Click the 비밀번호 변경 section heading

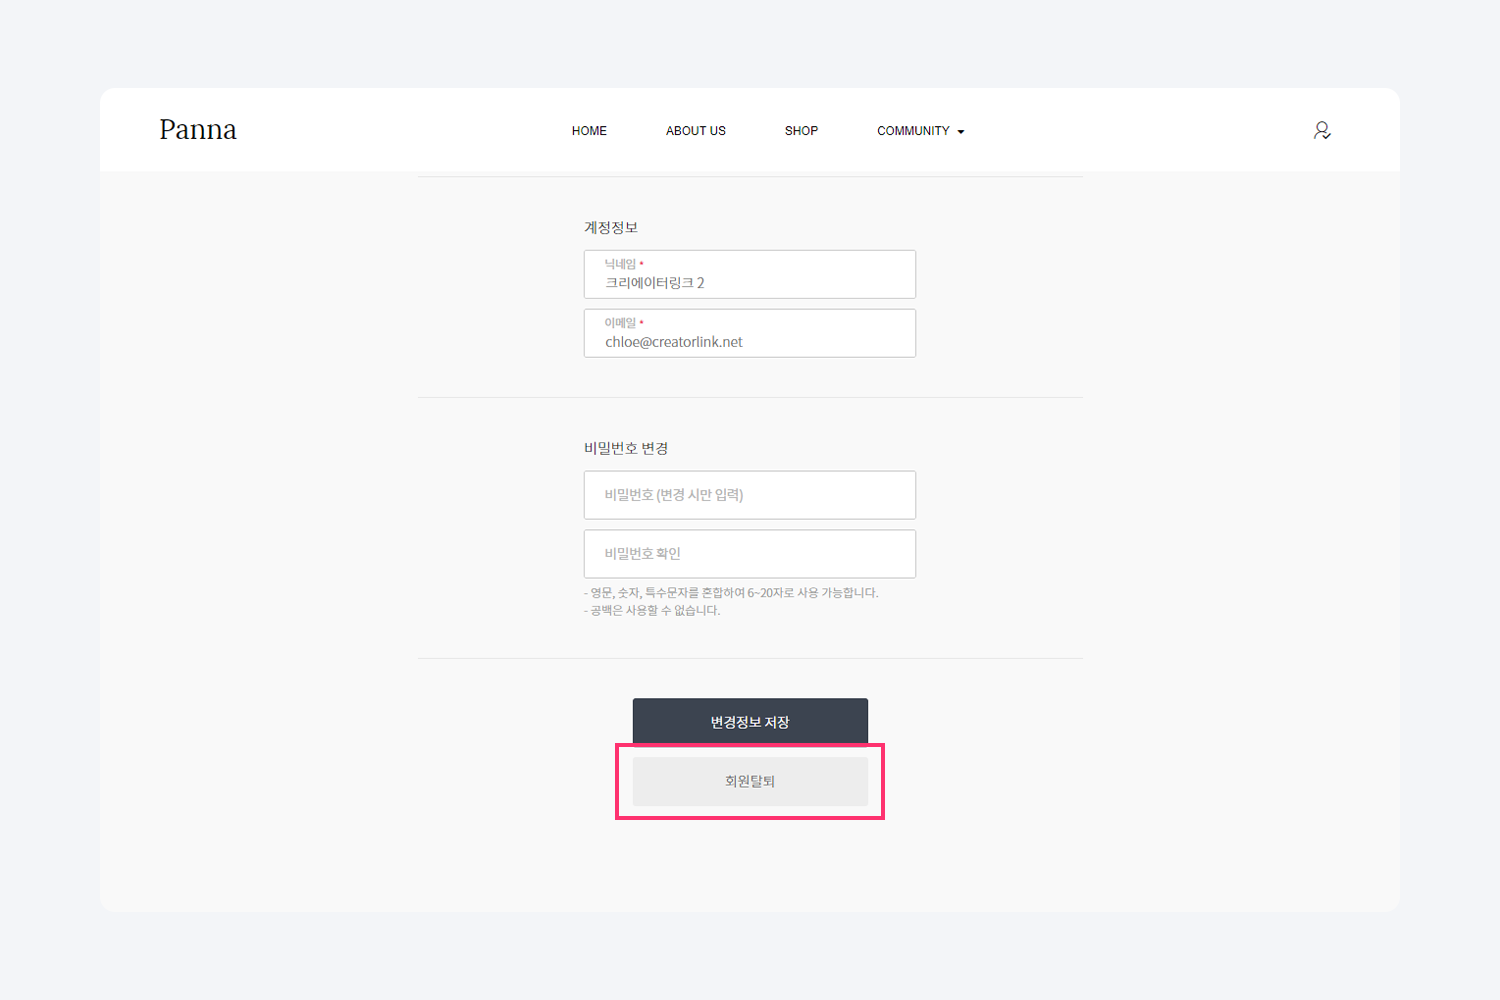(x=626, y=448)
